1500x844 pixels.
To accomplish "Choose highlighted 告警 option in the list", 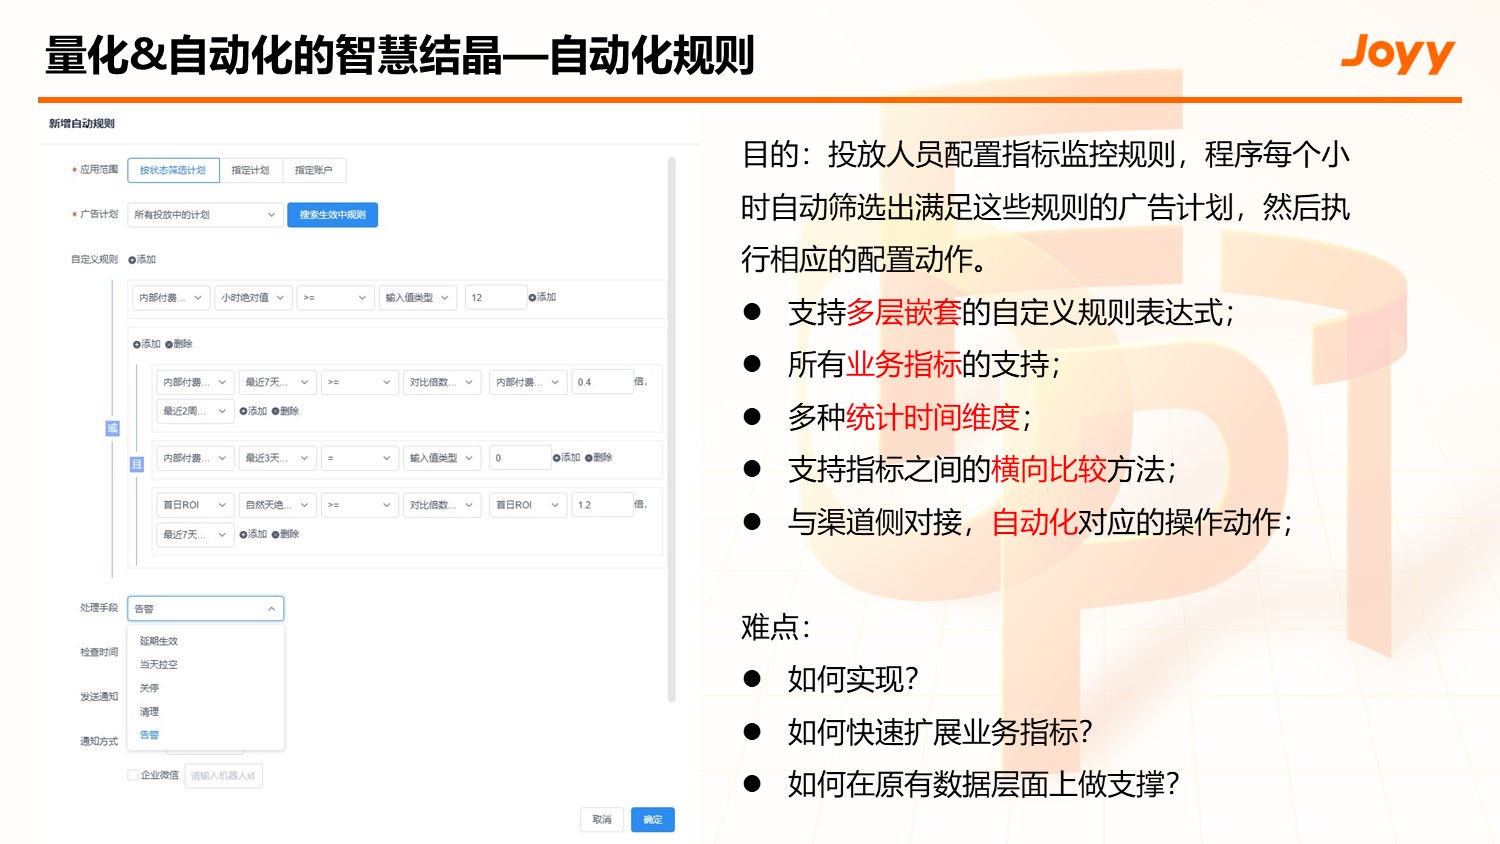I will tap(206, 735).
